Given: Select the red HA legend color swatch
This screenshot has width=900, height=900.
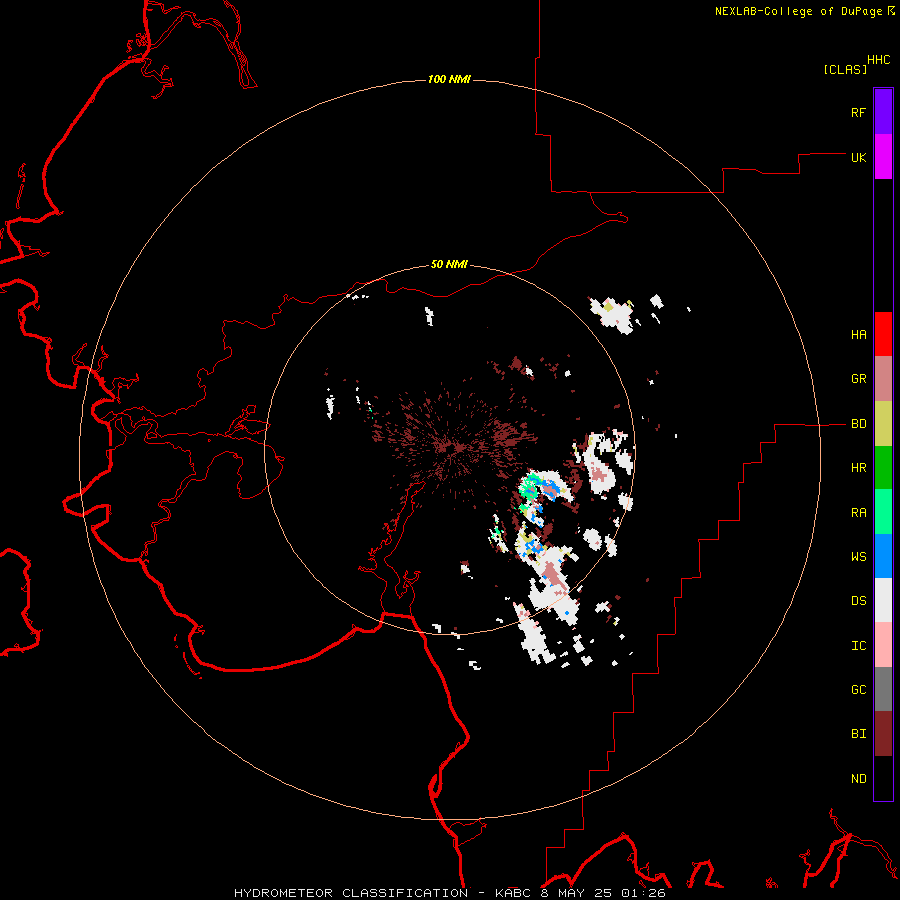Looking at the screenshot, I should (883, 334).
